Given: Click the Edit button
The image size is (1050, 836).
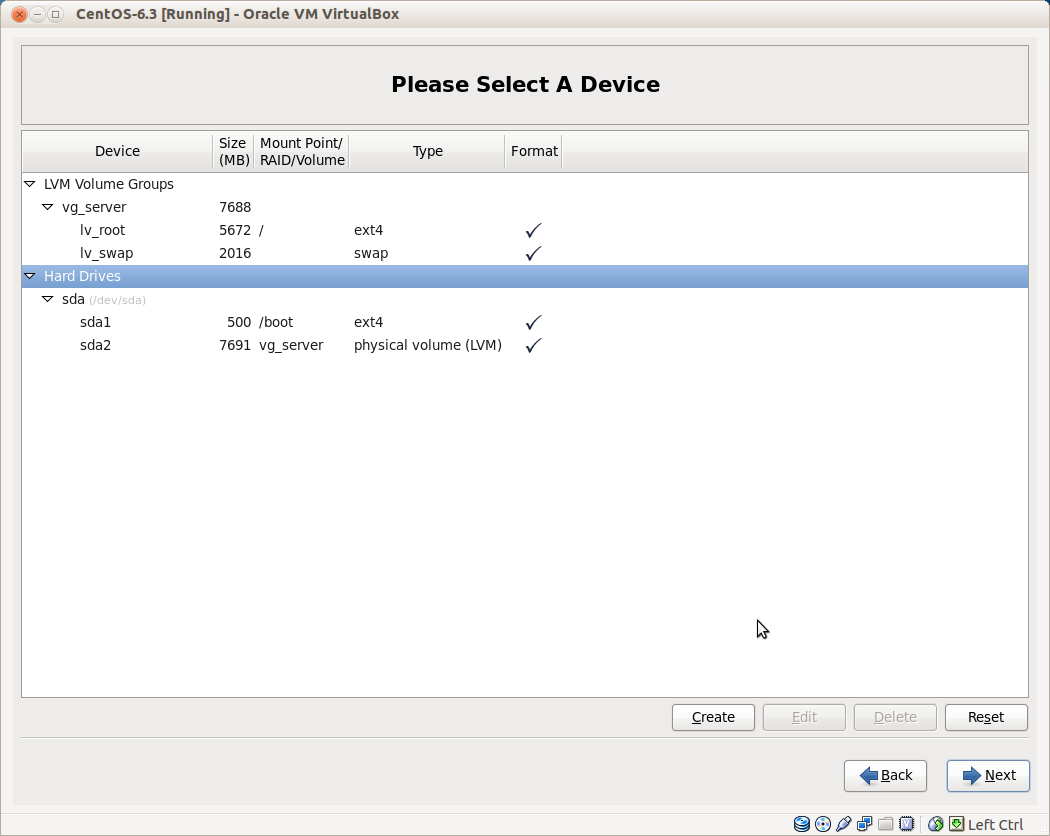Looking at the screenshot, I should [804, 717].
